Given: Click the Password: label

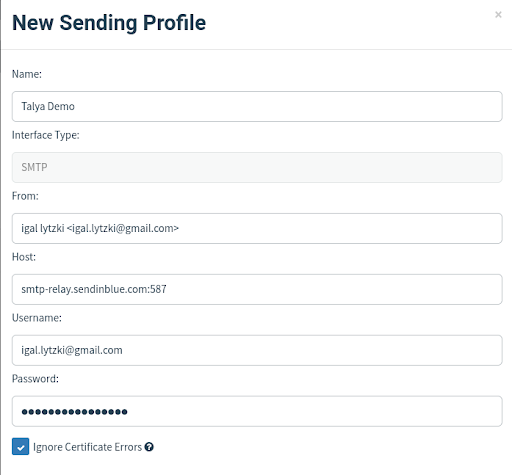Looking at the screenshot, I should tap(35, 379).
